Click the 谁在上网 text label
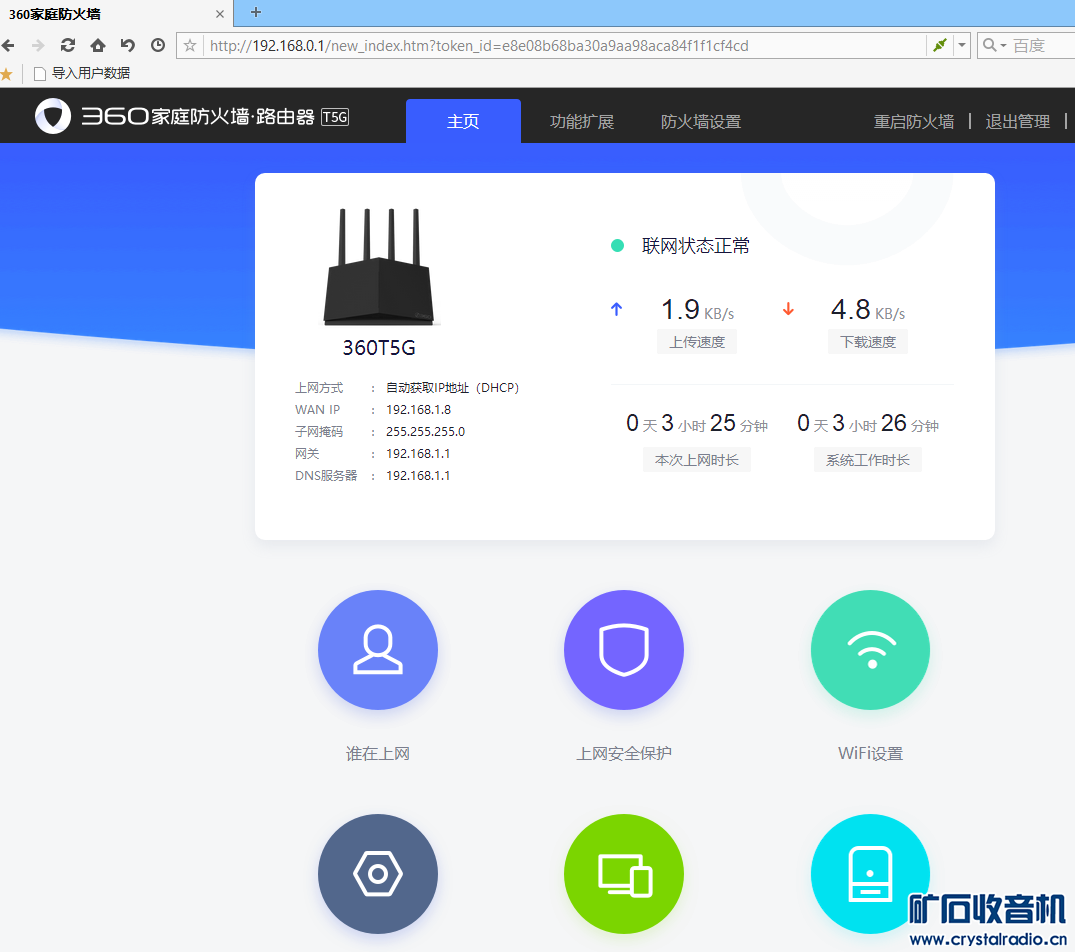 tap(378, 754)
